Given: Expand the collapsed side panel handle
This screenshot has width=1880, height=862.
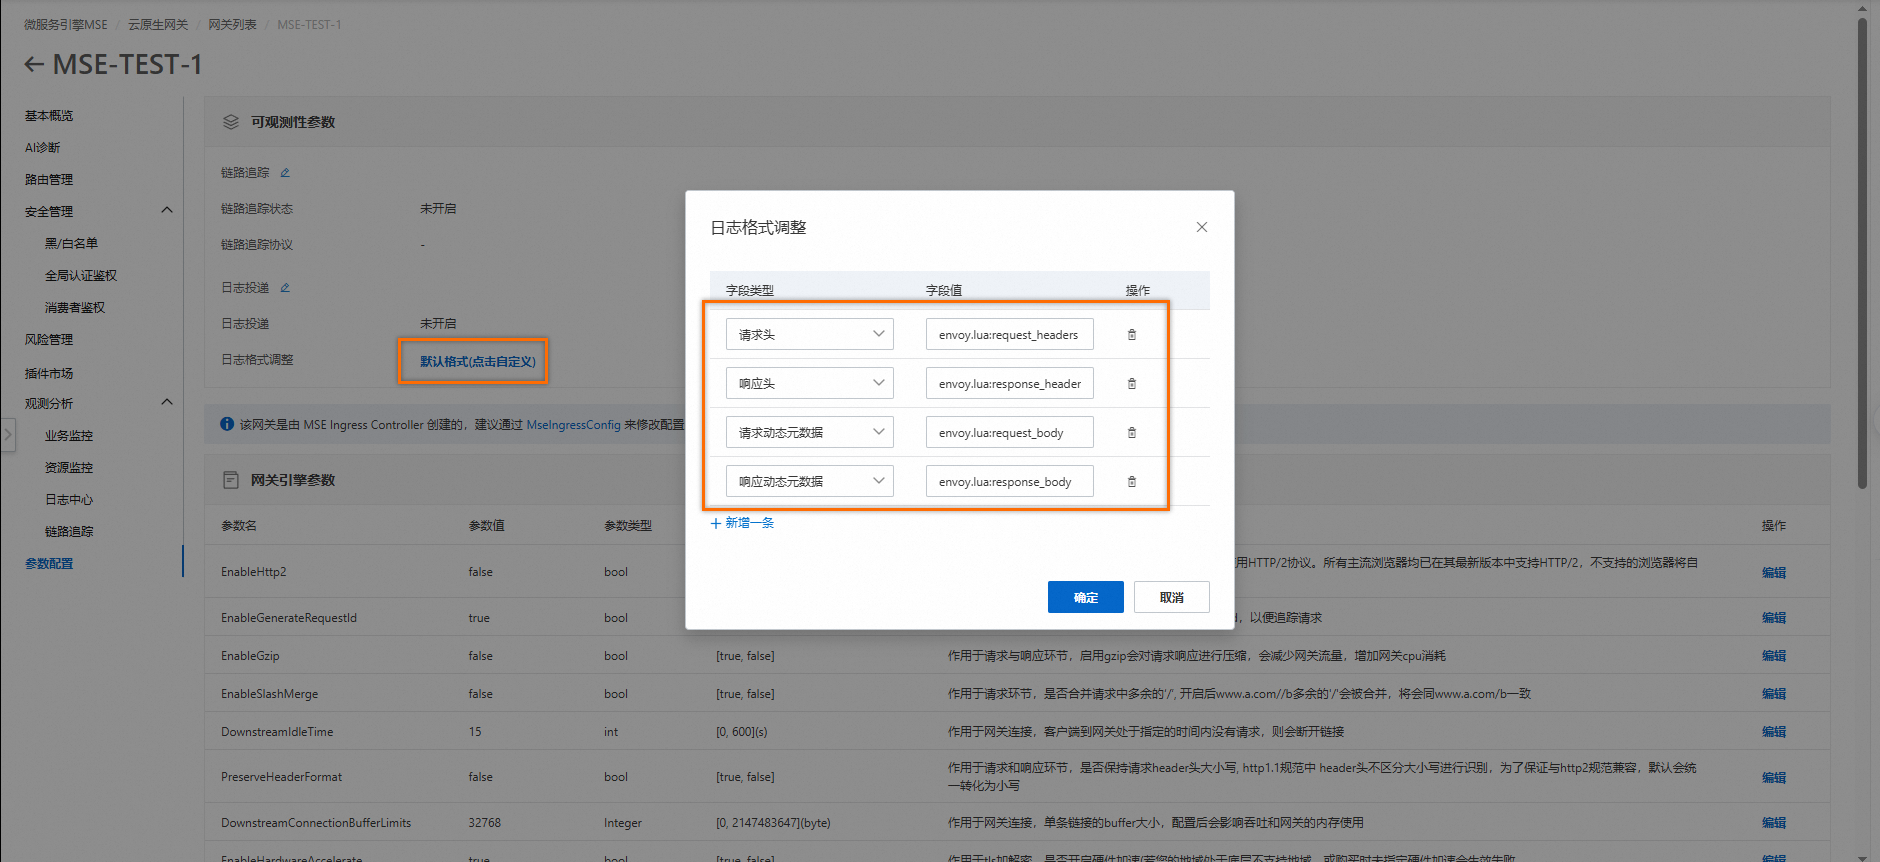Looking at the screenshot, I should point(8,435).
